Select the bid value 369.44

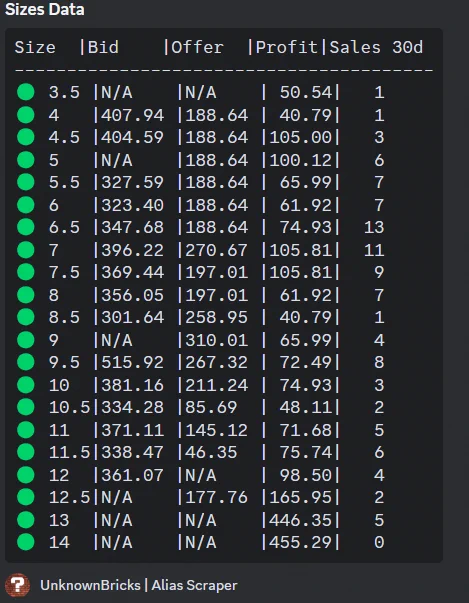click(133, 273)
